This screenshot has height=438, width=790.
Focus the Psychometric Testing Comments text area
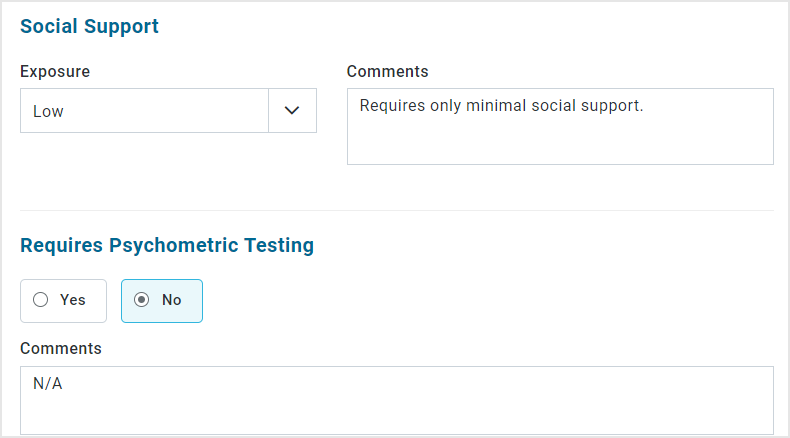point(397,401)
